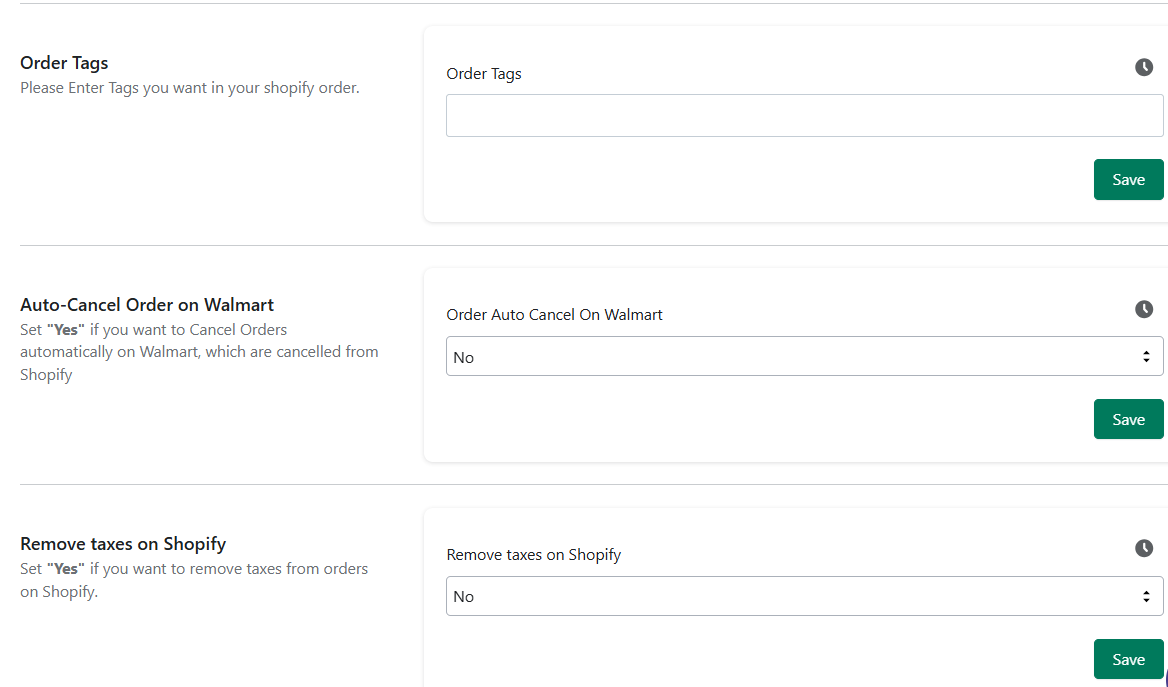Click the "Auto-Cancel Order on Walmart" heading
The height and width of the screenshot is (687, 1168).
pyautogui.click(x=147, y=305)
